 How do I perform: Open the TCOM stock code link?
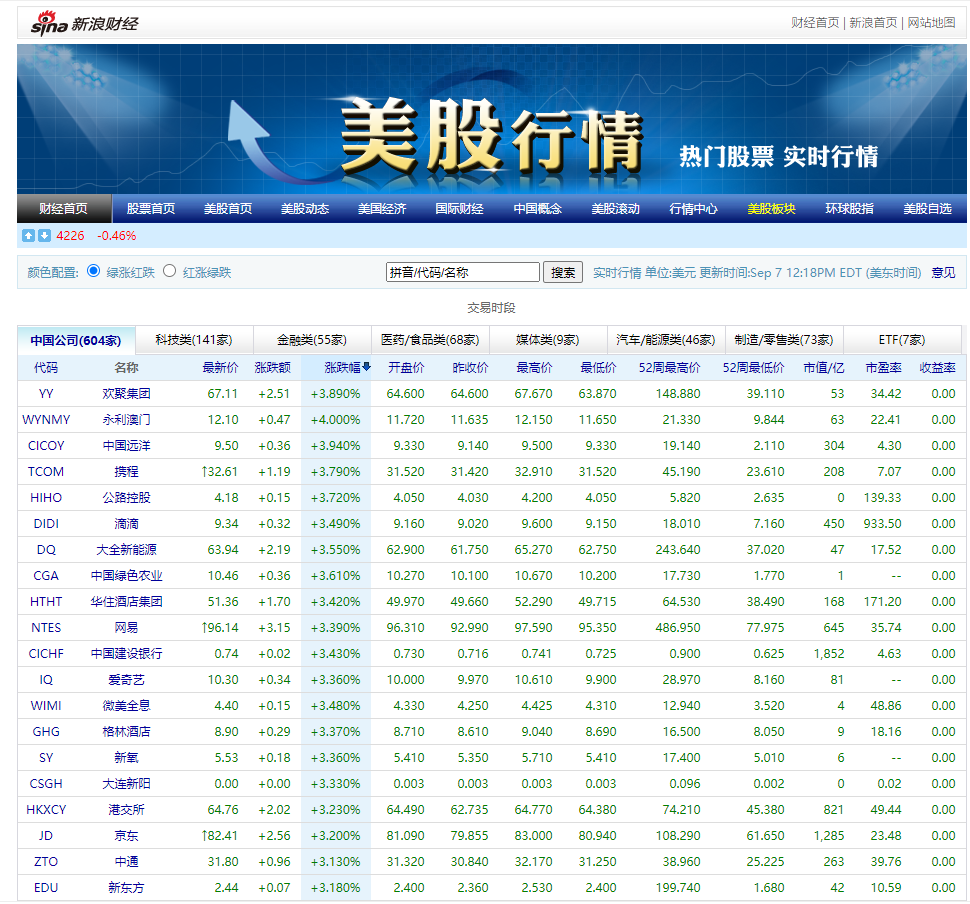(x=46, y=471)
